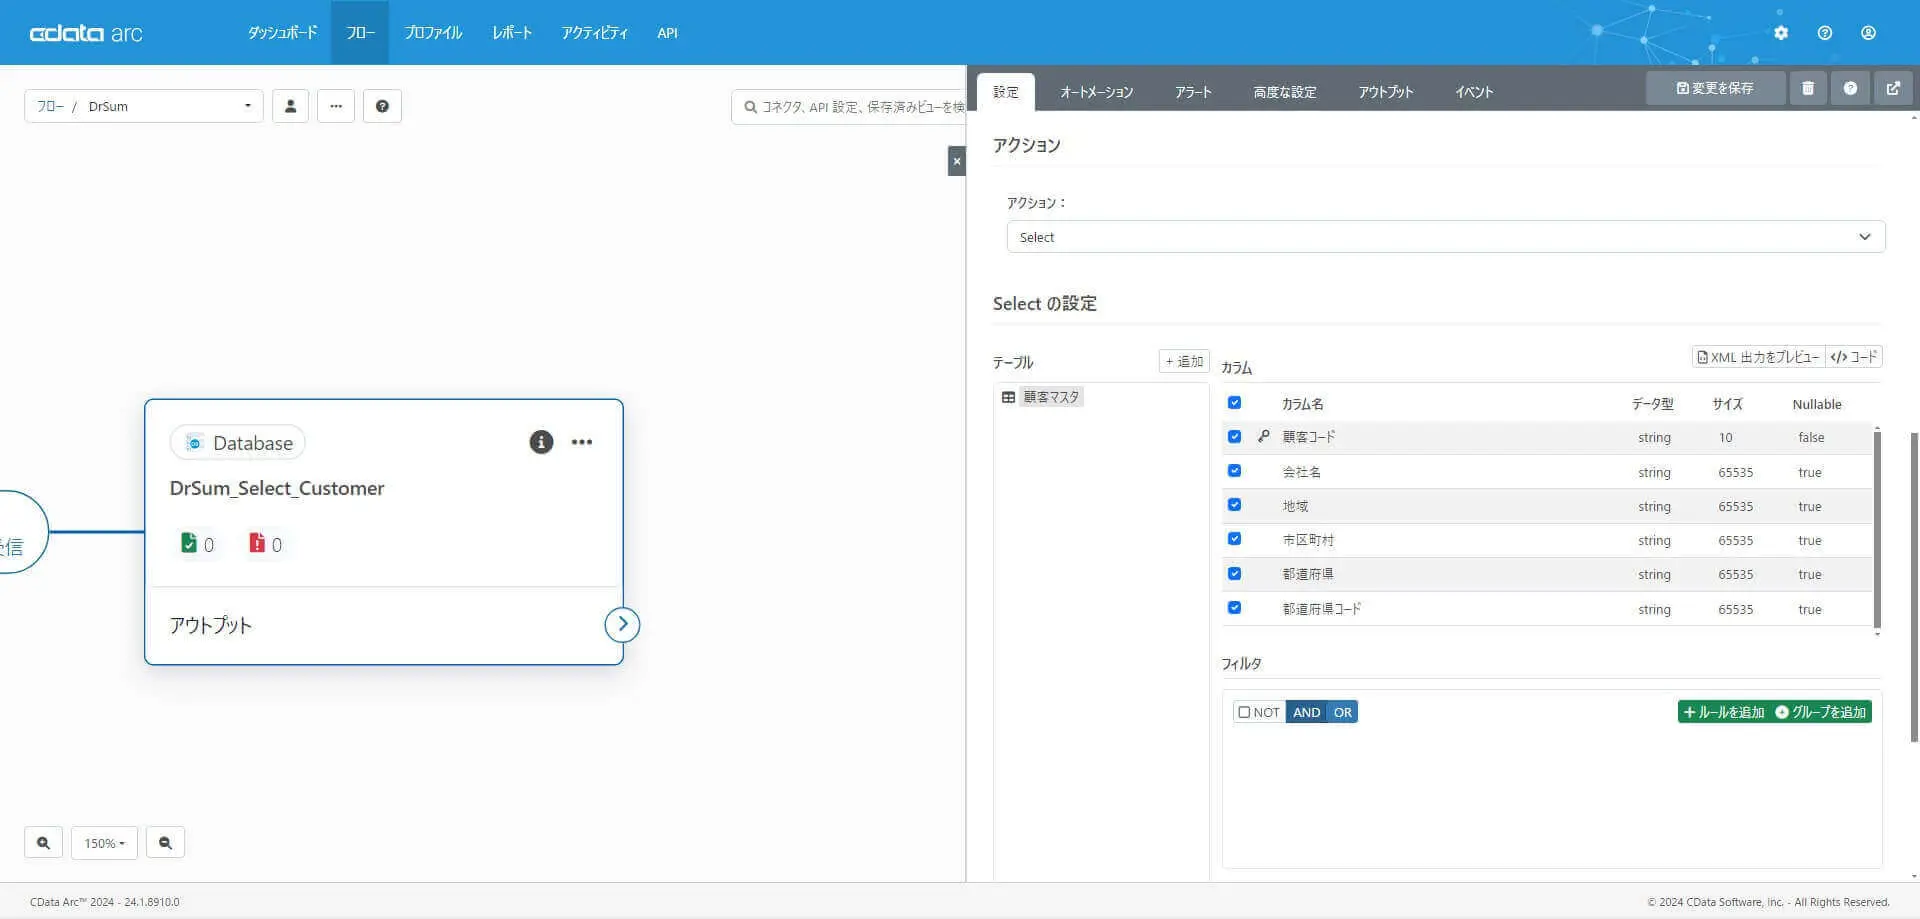Click the connector search input field
Screen dimensions: 1920x919
coord(848,106)
